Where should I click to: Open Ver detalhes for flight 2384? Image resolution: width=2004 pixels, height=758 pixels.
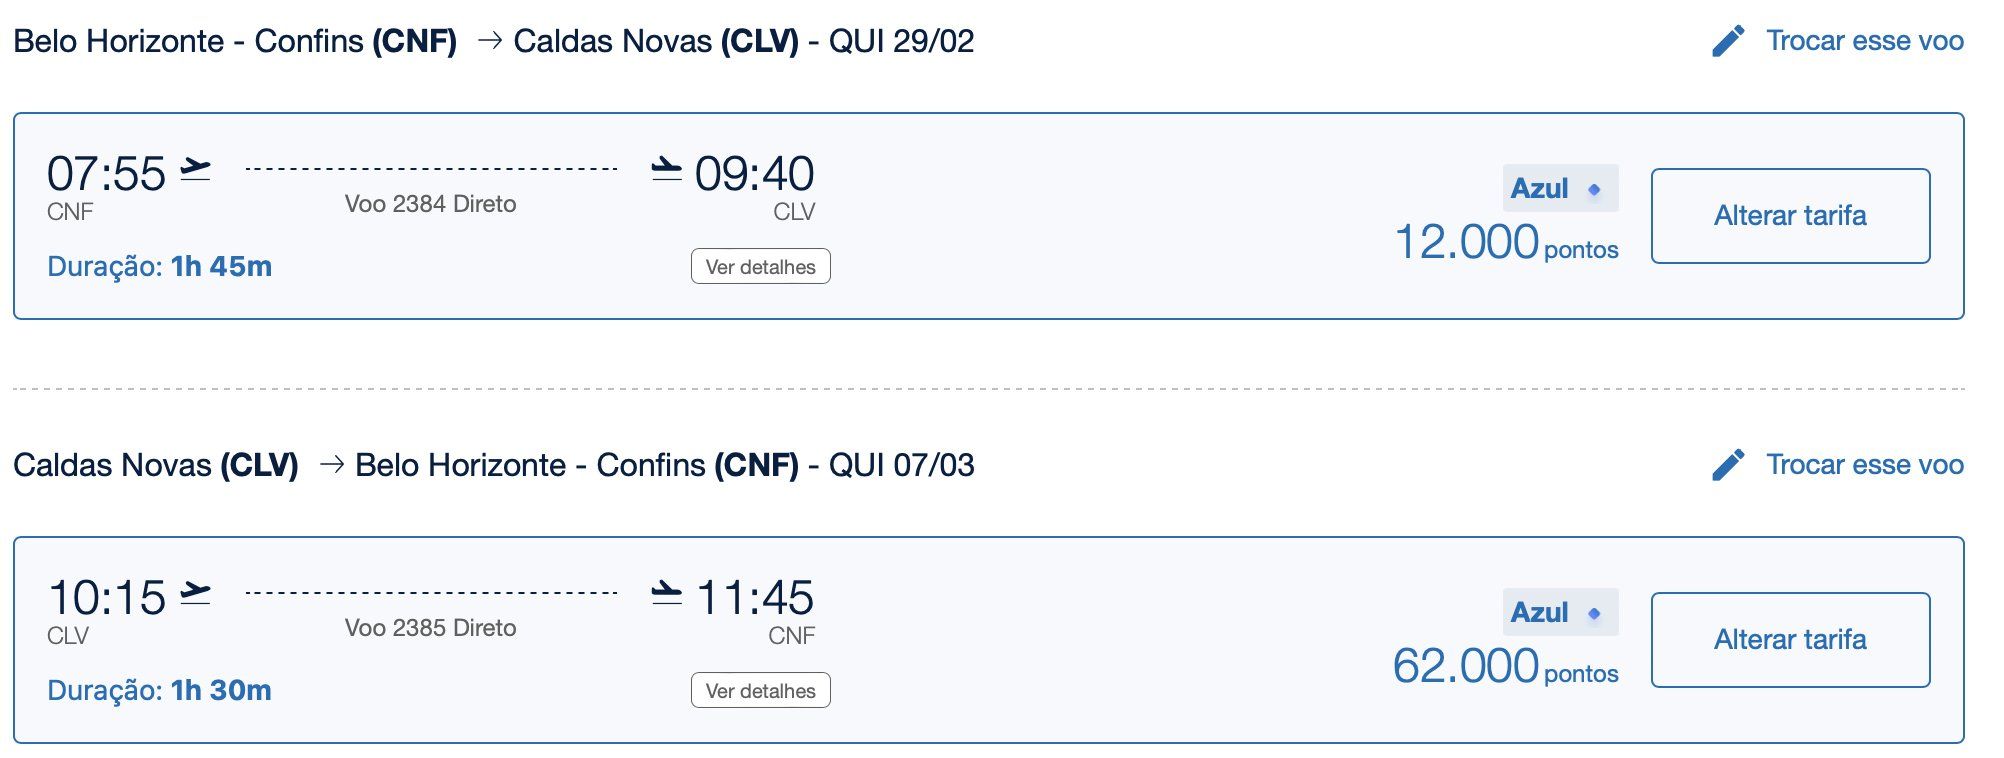(x=761, y=267)
